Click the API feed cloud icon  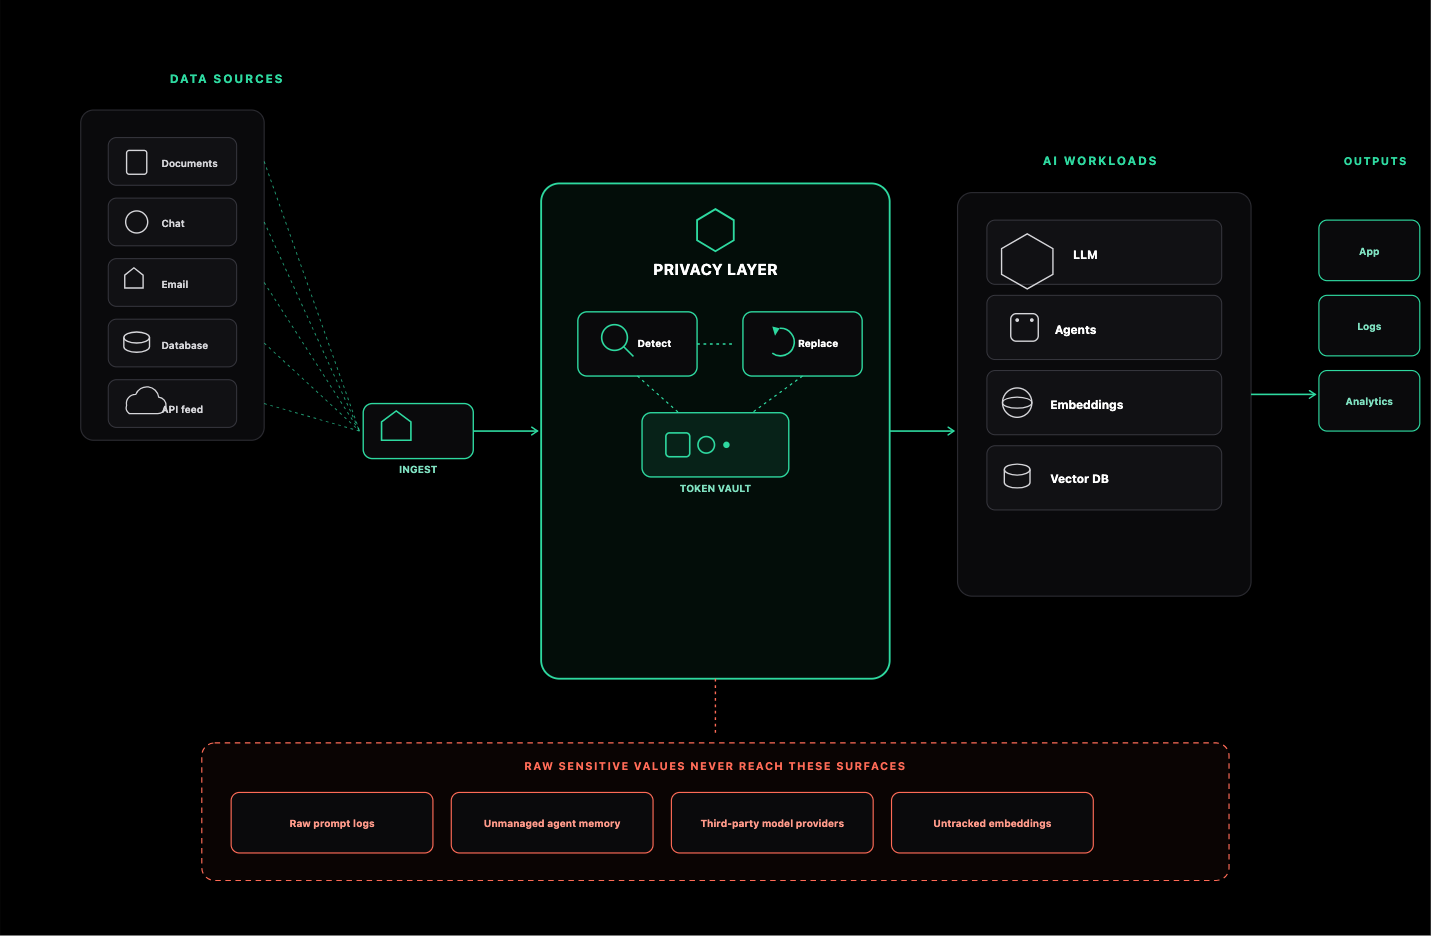[x=146, y=400]
